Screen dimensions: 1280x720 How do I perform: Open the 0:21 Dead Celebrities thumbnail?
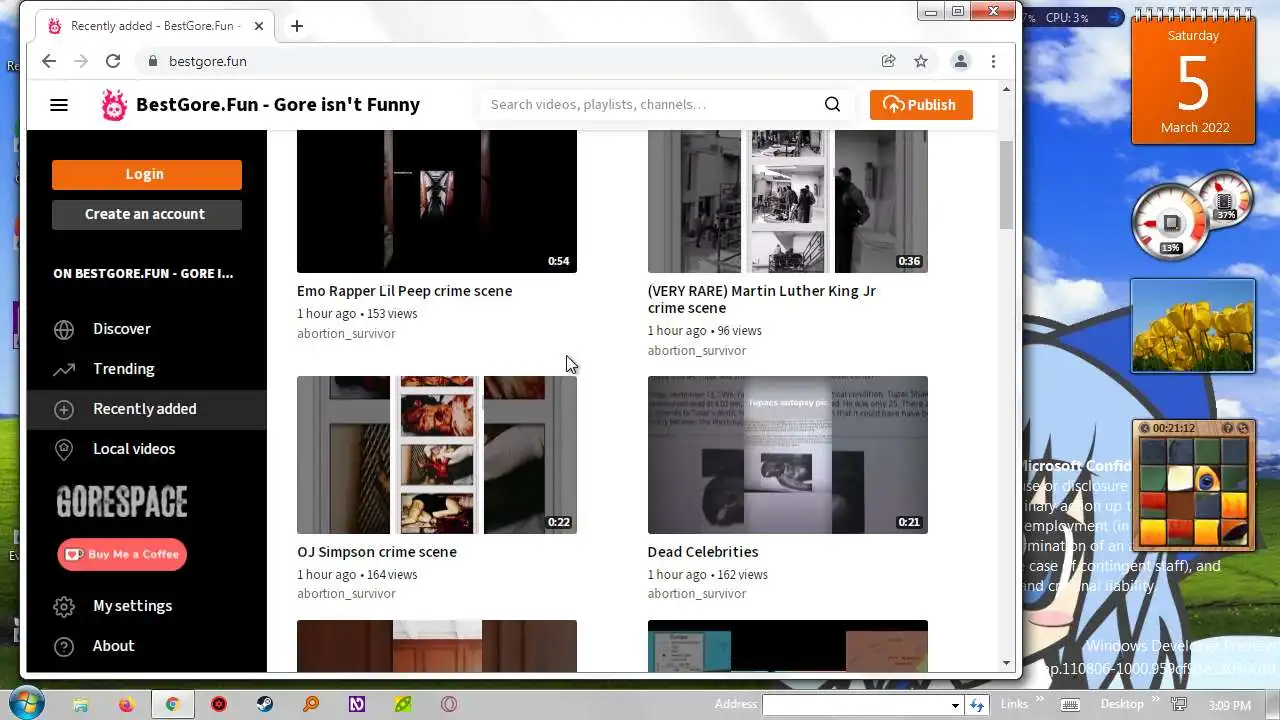click(x=788, y=455)
